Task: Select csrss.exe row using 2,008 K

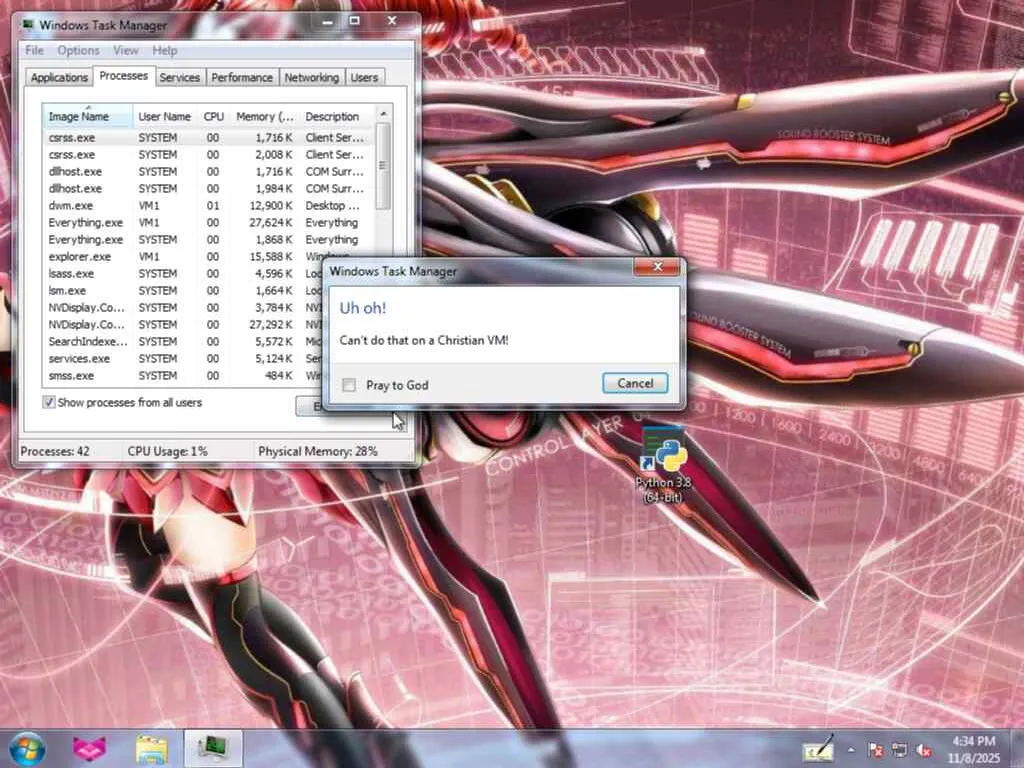Action: click(x=209, y=155)
